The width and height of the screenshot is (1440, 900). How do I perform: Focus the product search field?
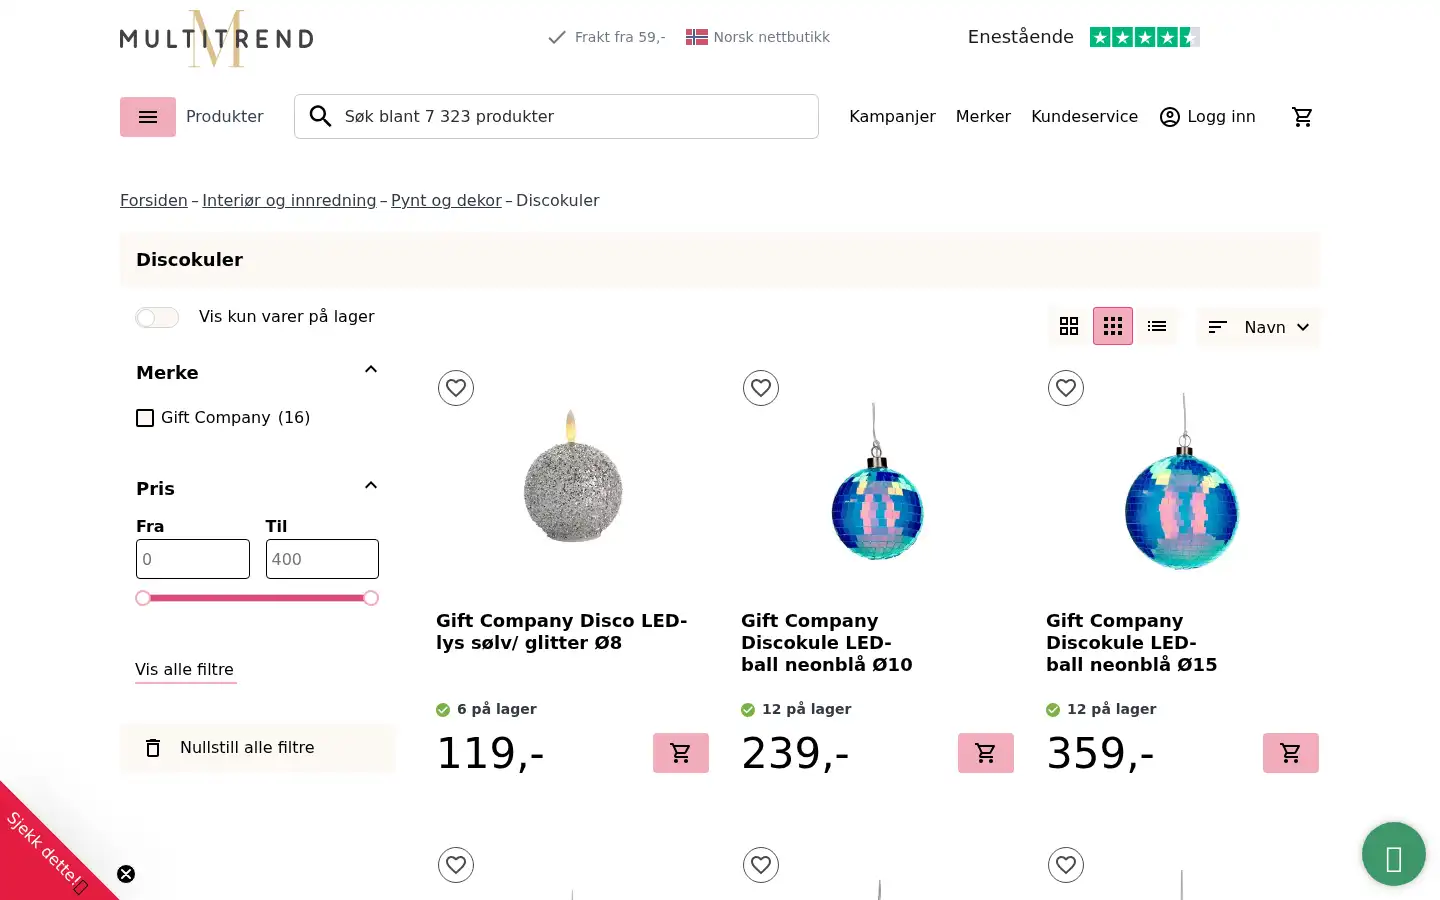[x=556, y=117]
